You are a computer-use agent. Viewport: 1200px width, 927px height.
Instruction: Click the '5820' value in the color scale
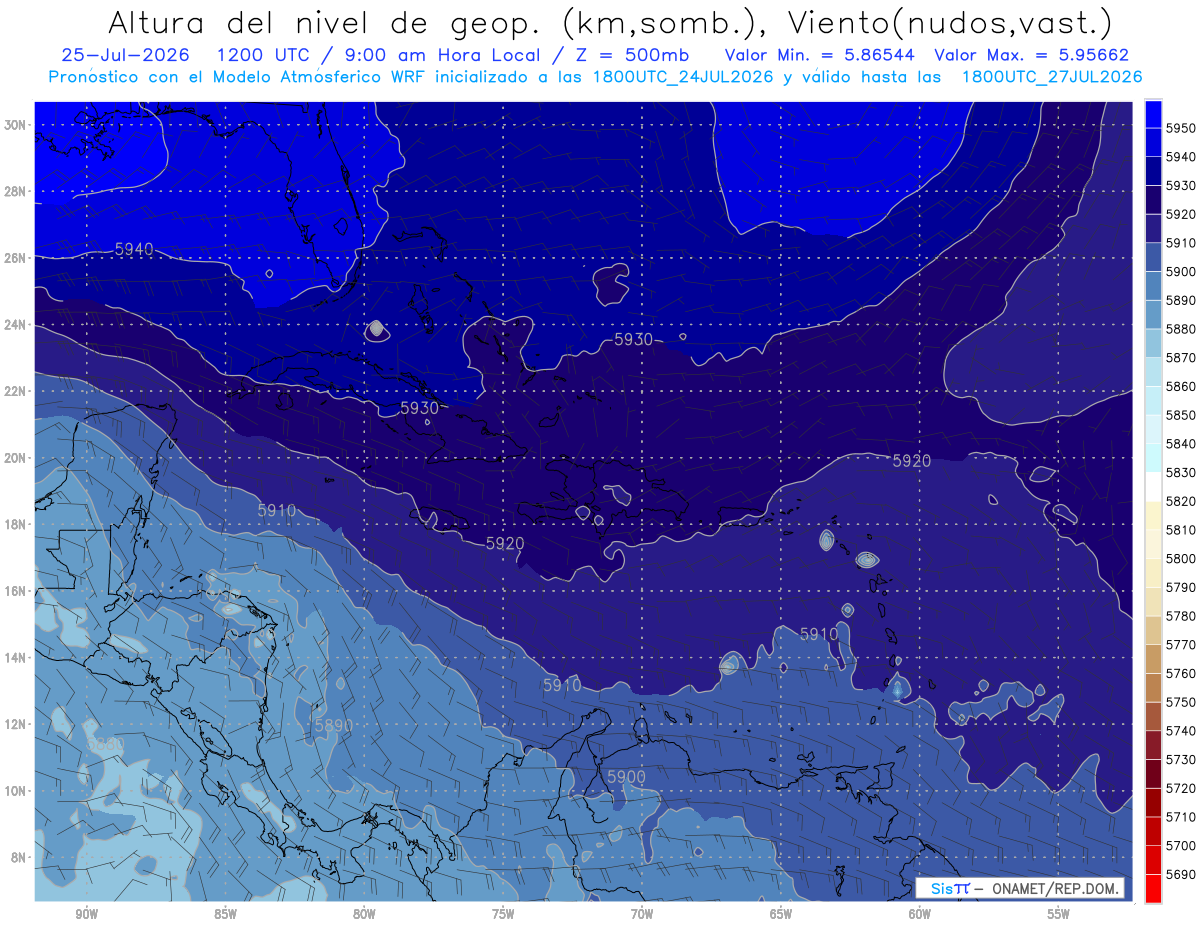pos(1181,501)
